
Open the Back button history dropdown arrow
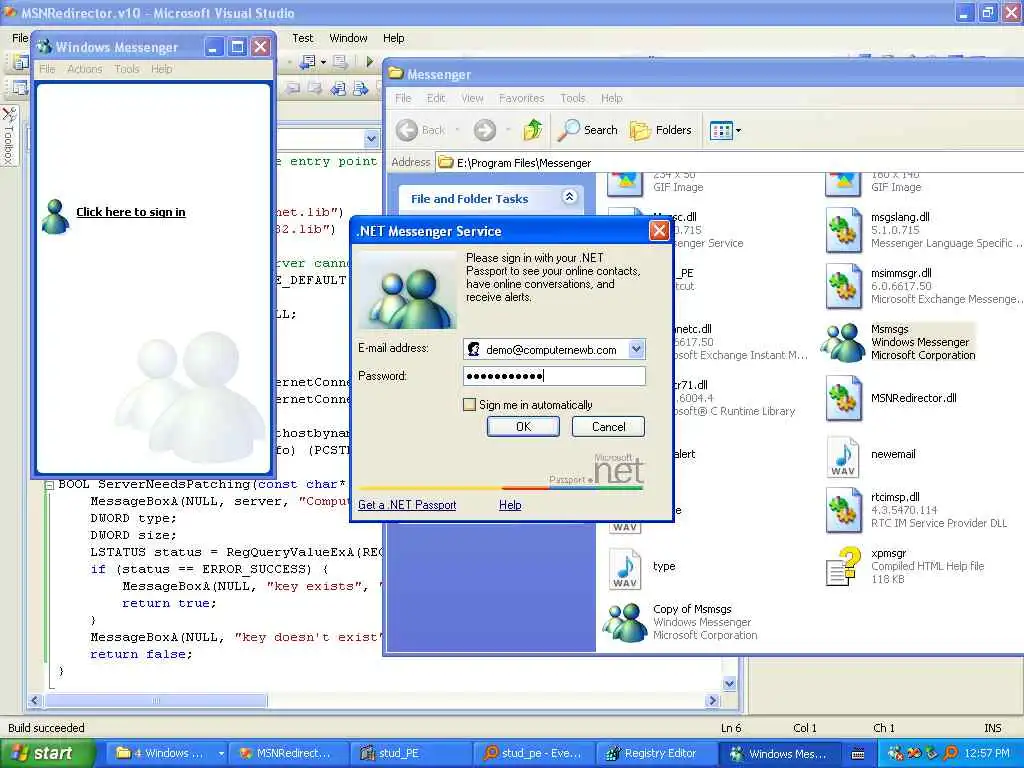click(x=457, y=130)
